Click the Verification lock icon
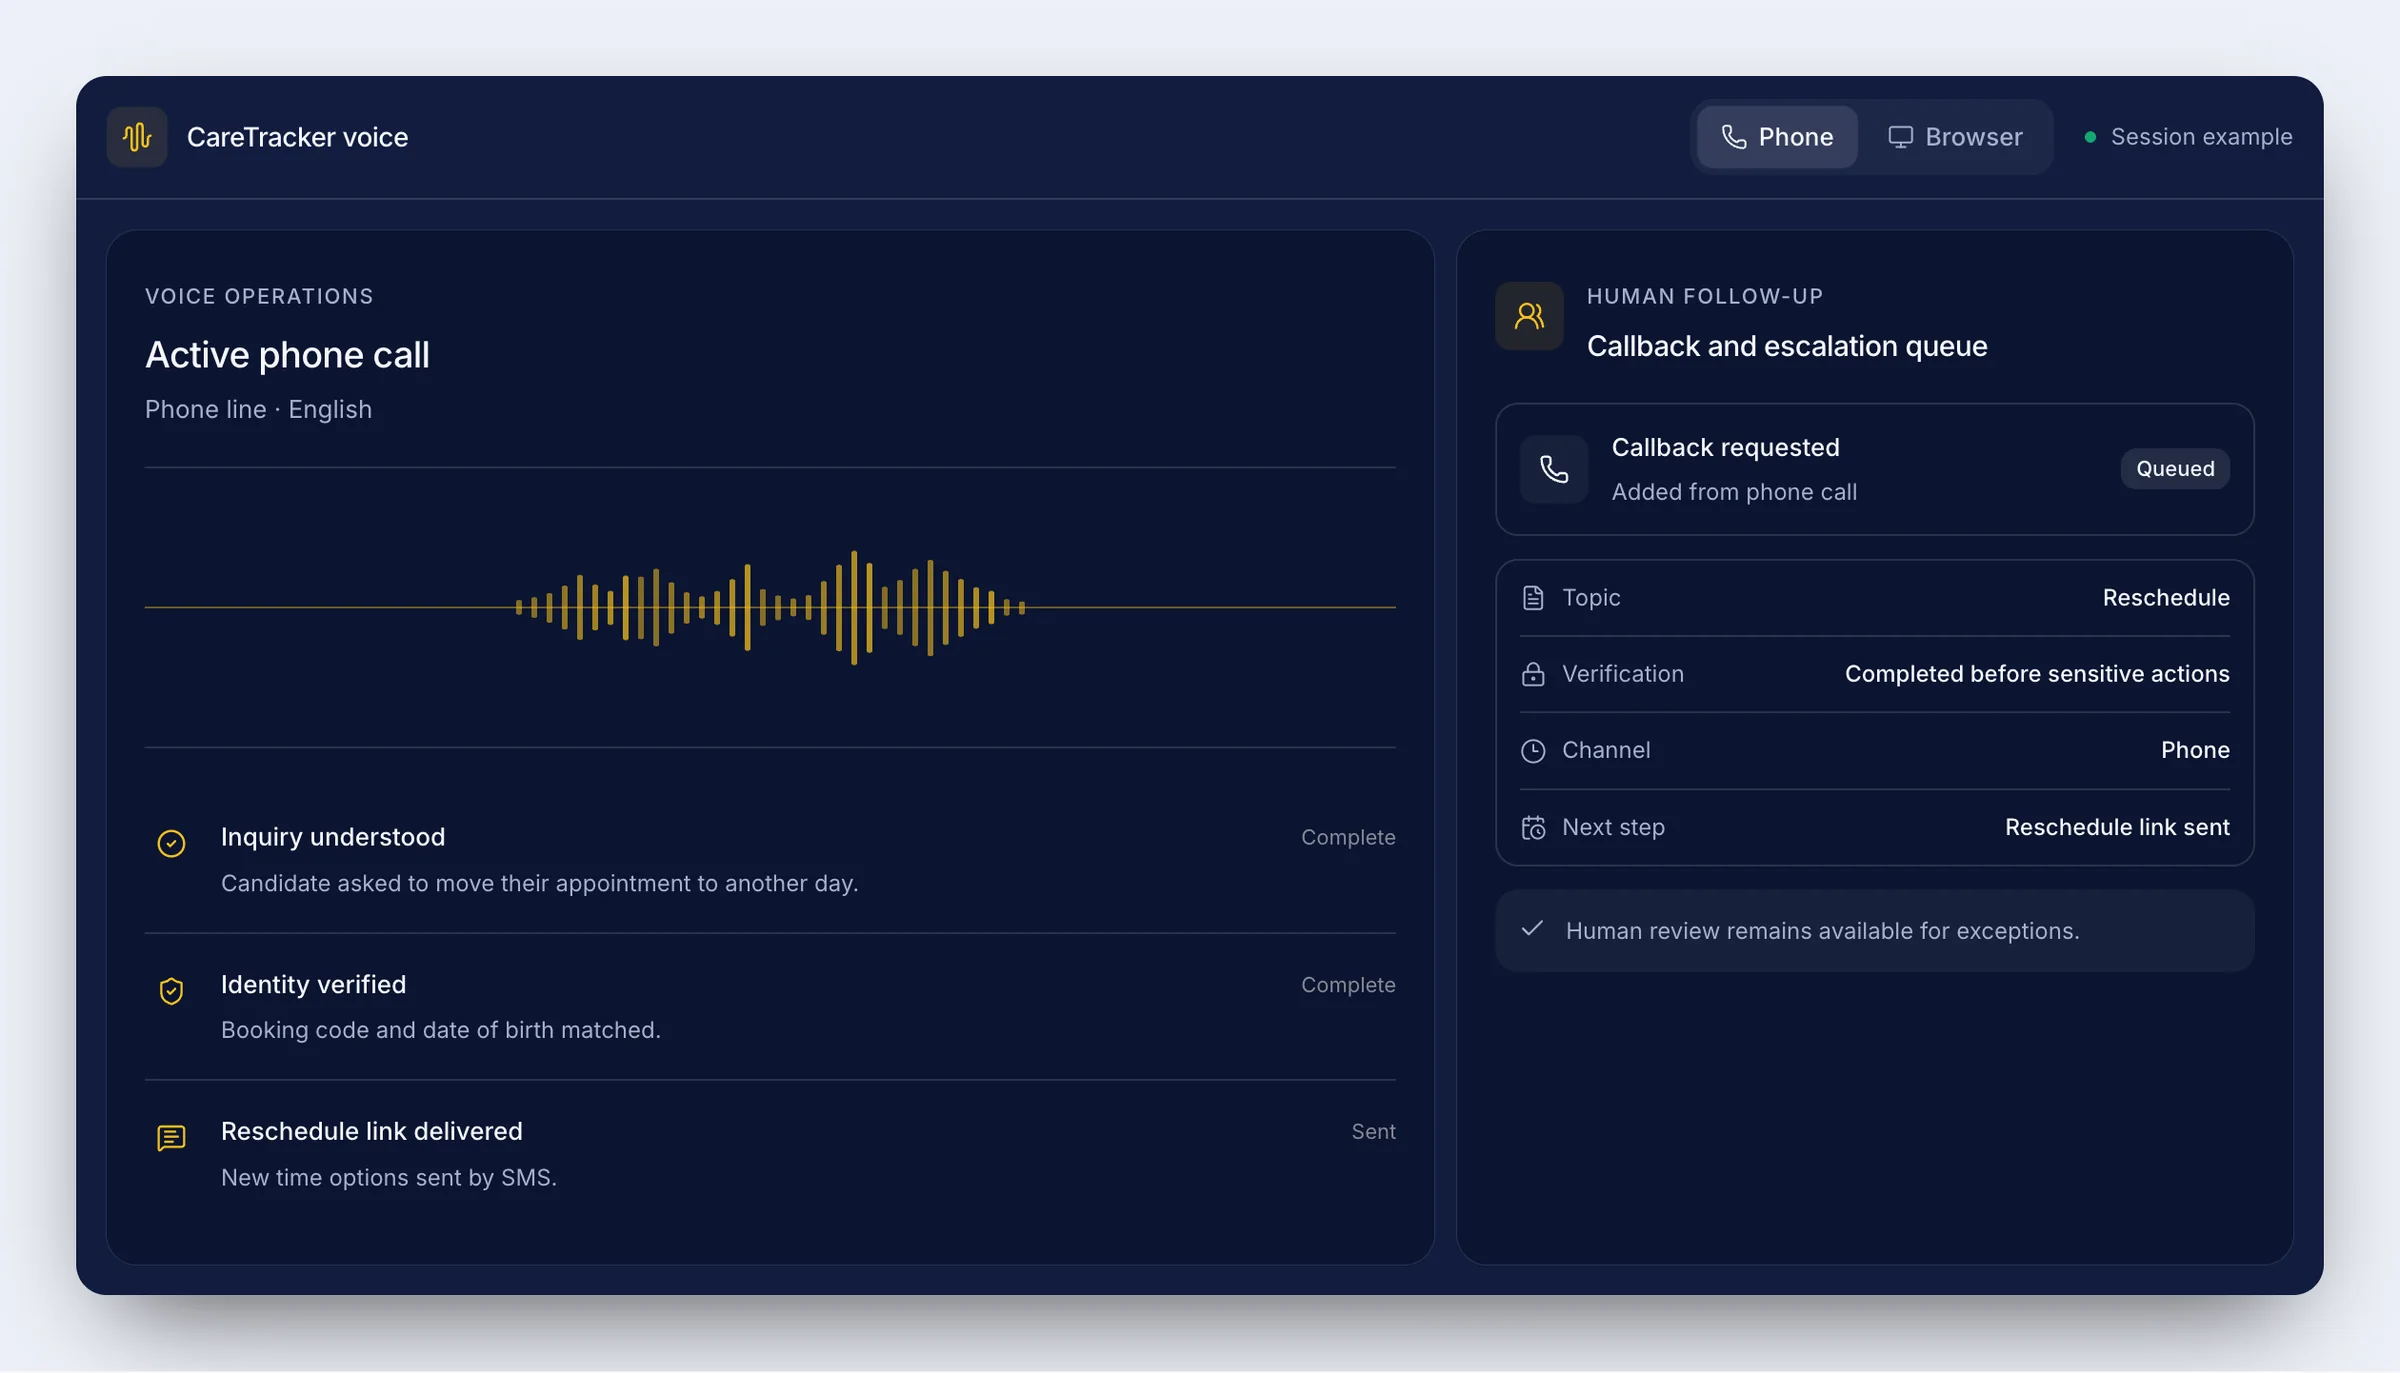This screenshot has width=2400, height=1373. click(x=1533, y=674)
